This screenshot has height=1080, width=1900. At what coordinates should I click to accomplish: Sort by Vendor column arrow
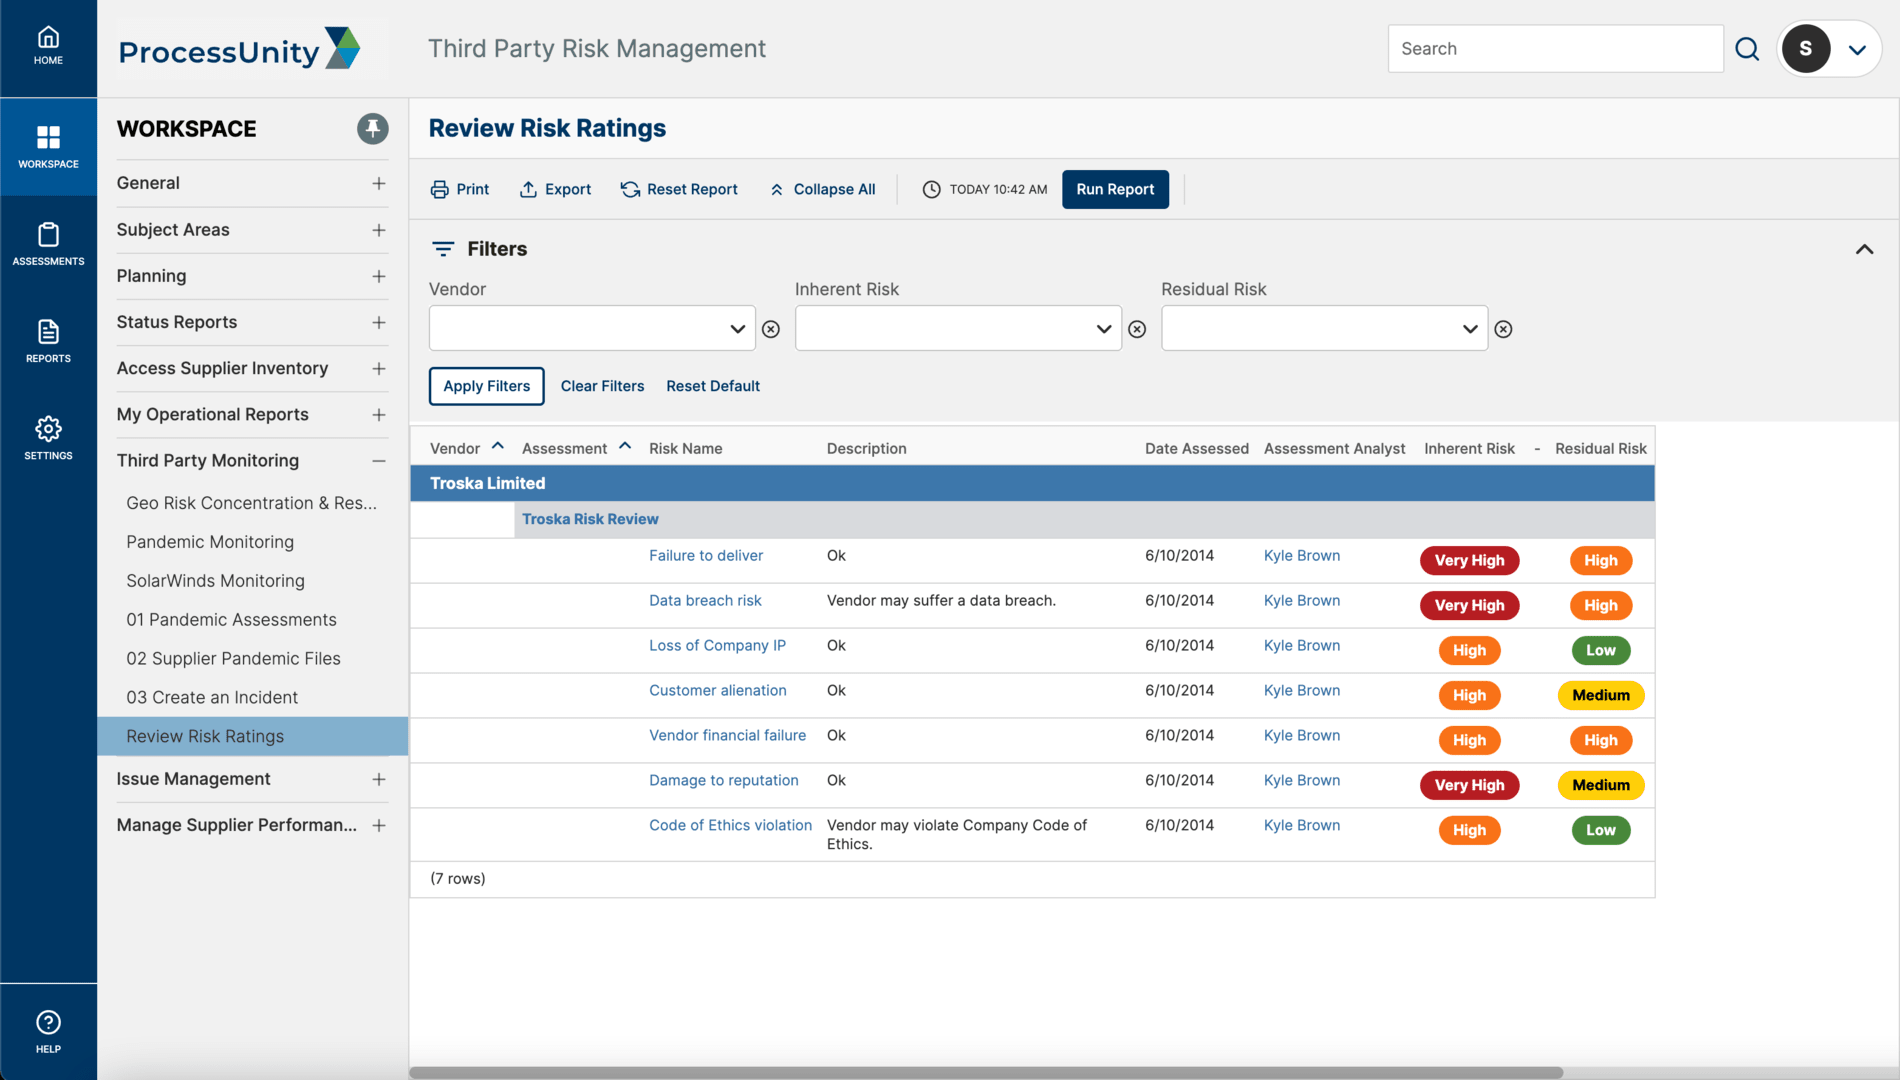497,446
